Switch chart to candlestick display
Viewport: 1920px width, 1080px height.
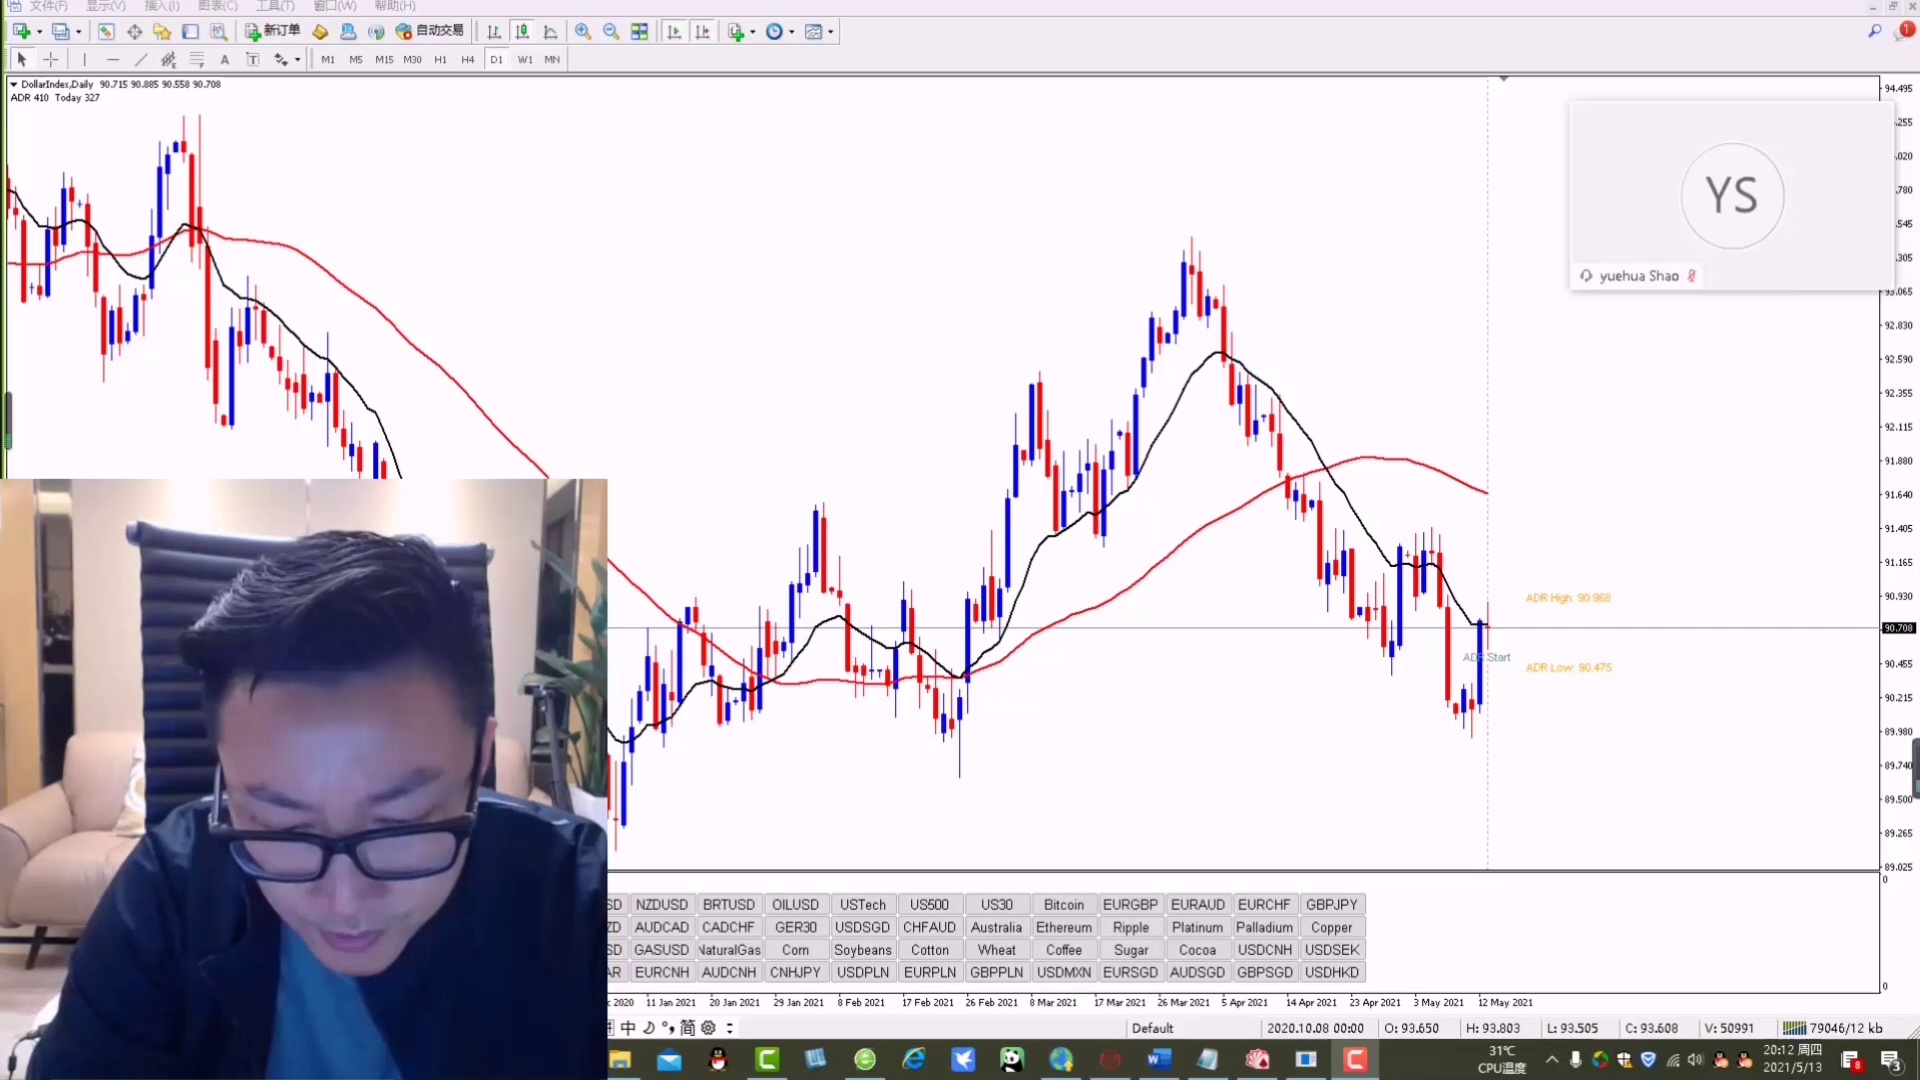[x=522, y=32]
